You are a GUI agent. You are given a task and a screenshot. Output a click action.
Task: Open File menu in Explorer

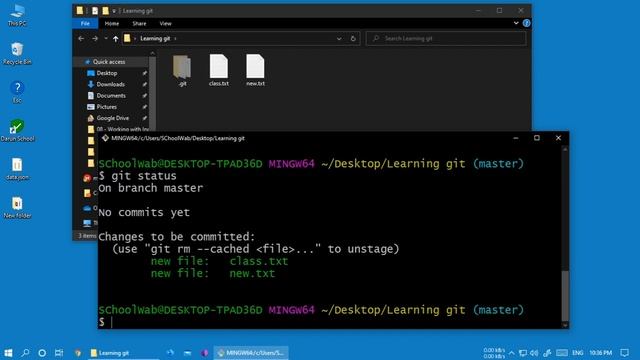click(85, 23)
